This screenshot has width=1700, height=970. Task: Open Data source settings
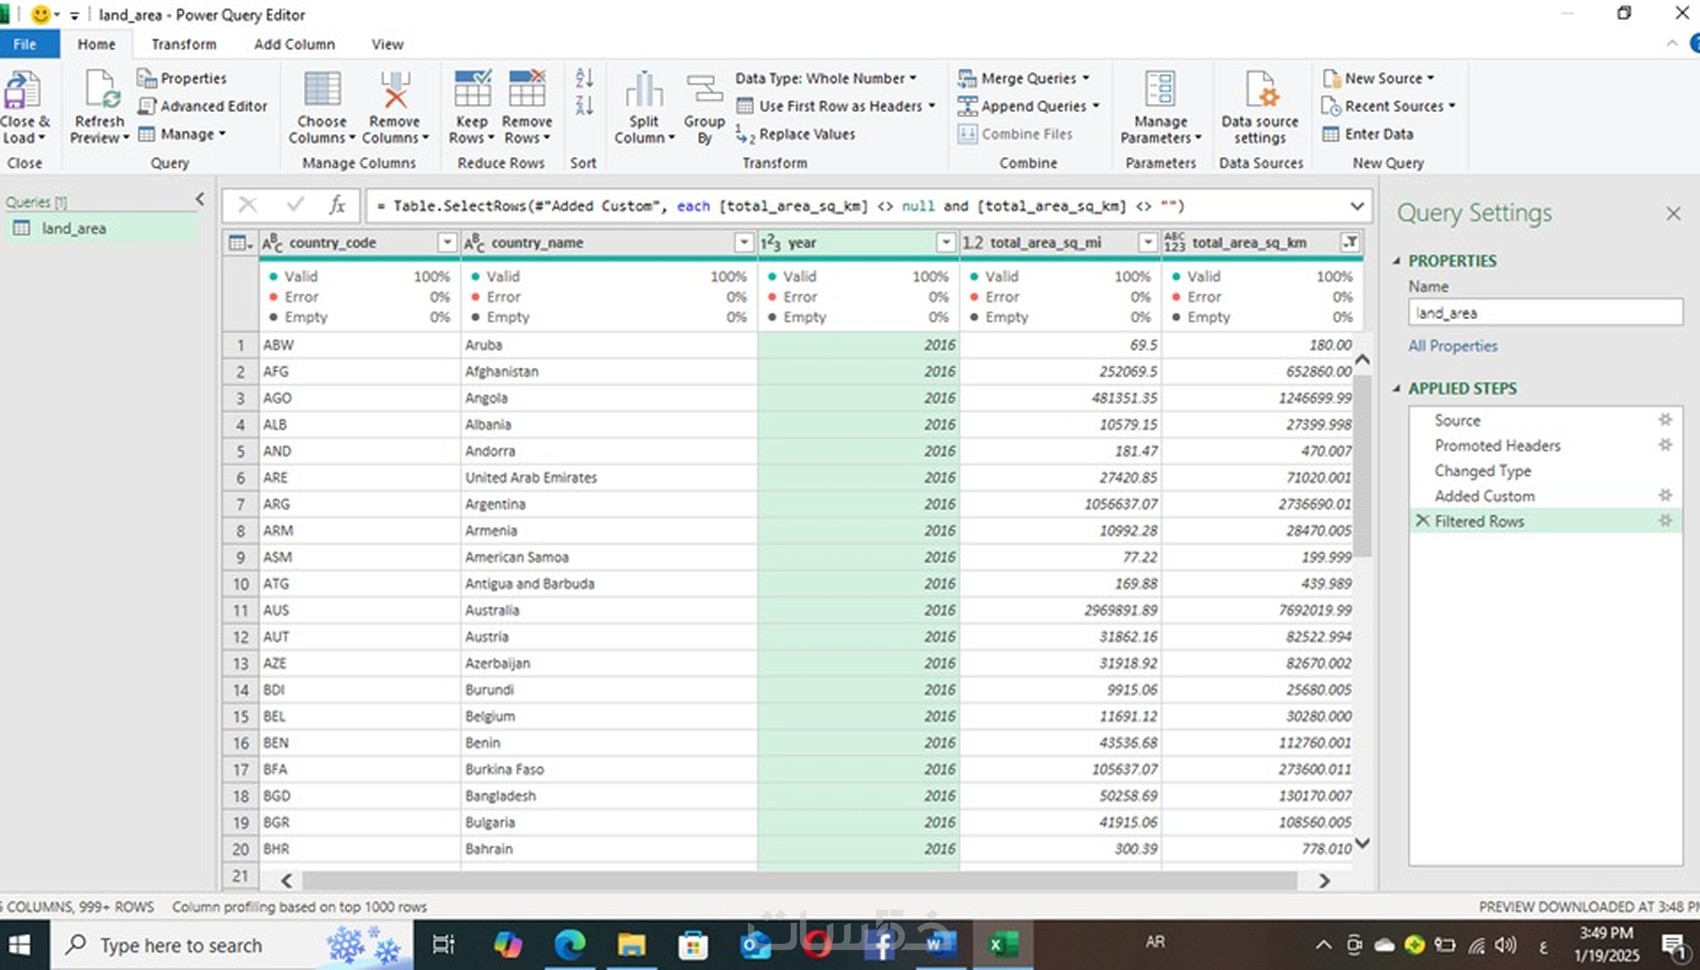pos(1260,109)
